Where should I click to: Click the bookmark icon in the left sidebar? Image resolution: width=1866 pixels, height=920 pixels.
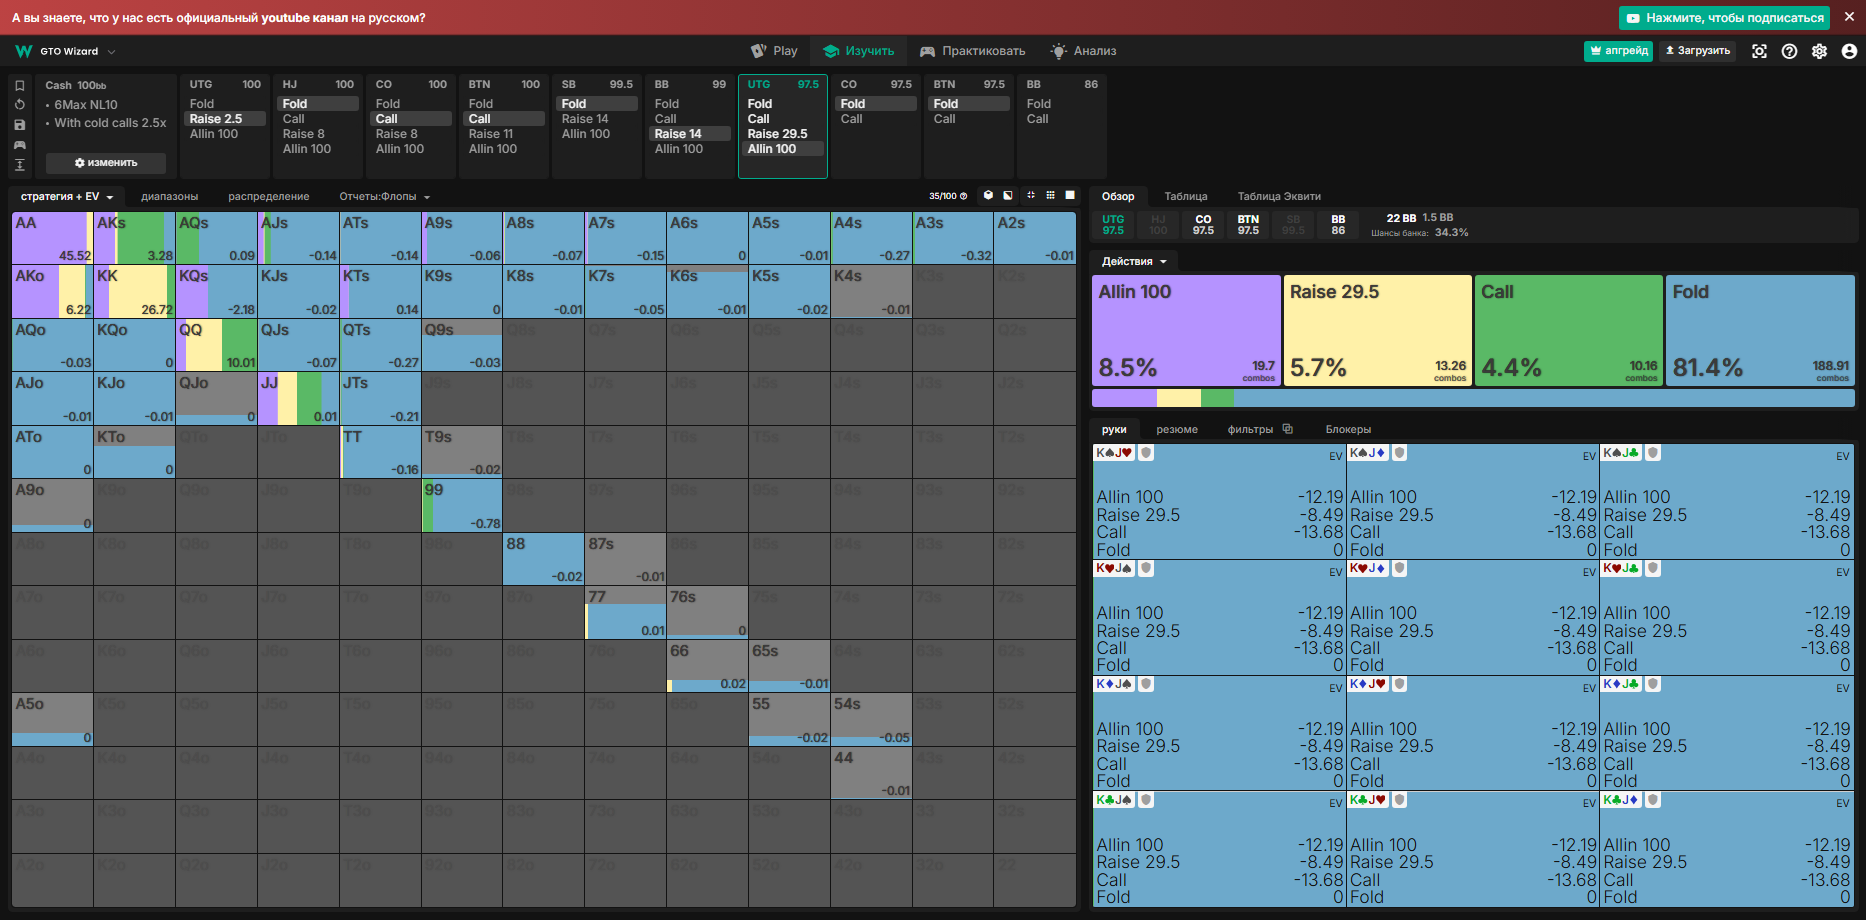tap(20, 86)
